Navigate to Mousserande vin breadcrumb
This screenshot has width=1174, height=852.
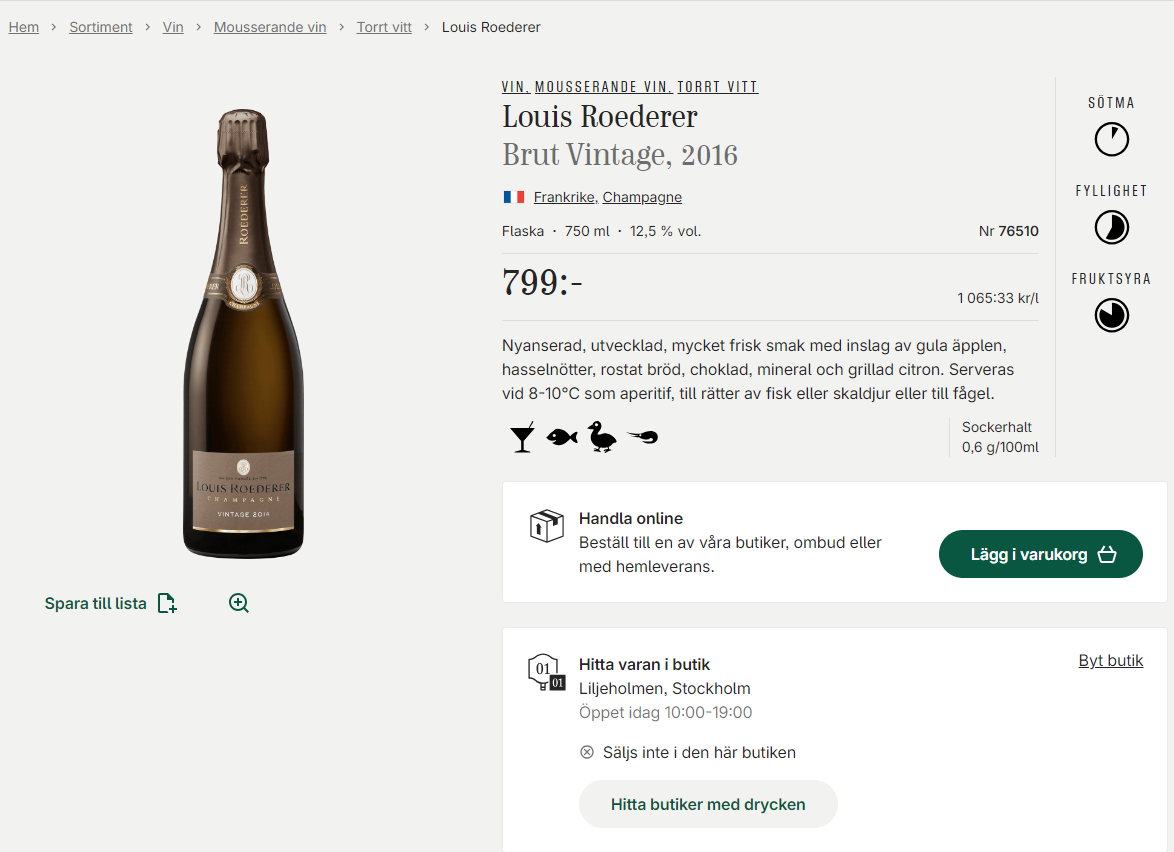point(270,27)
